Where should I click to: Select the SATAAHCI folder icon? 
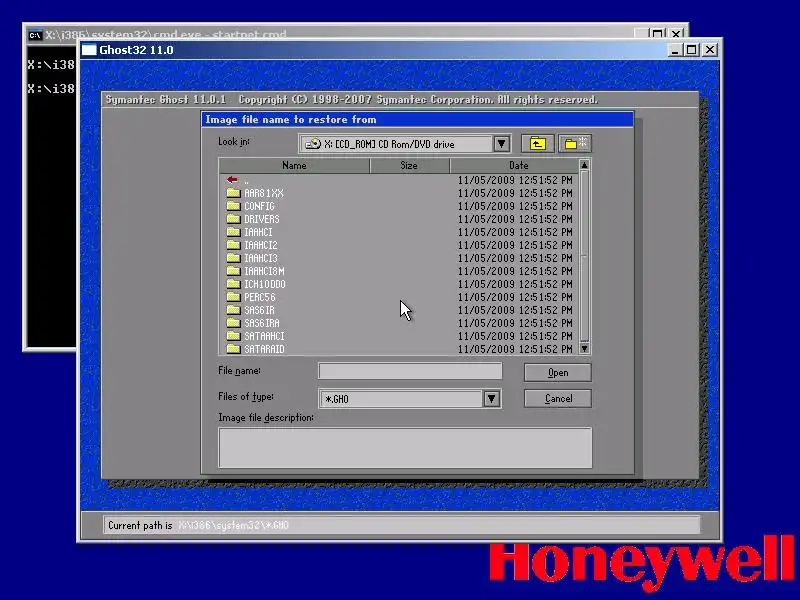[x=233, y=336]
